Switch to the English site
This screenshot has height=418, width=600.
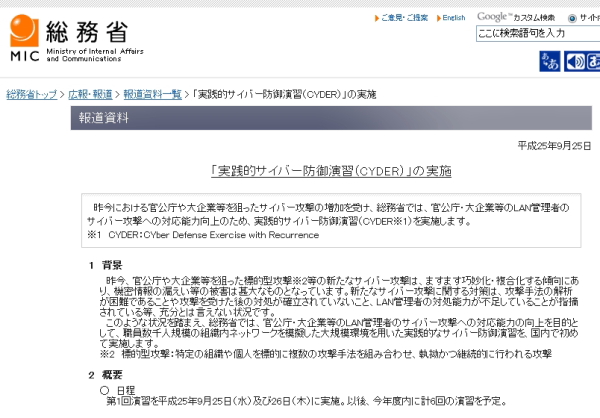click(454, 18)
